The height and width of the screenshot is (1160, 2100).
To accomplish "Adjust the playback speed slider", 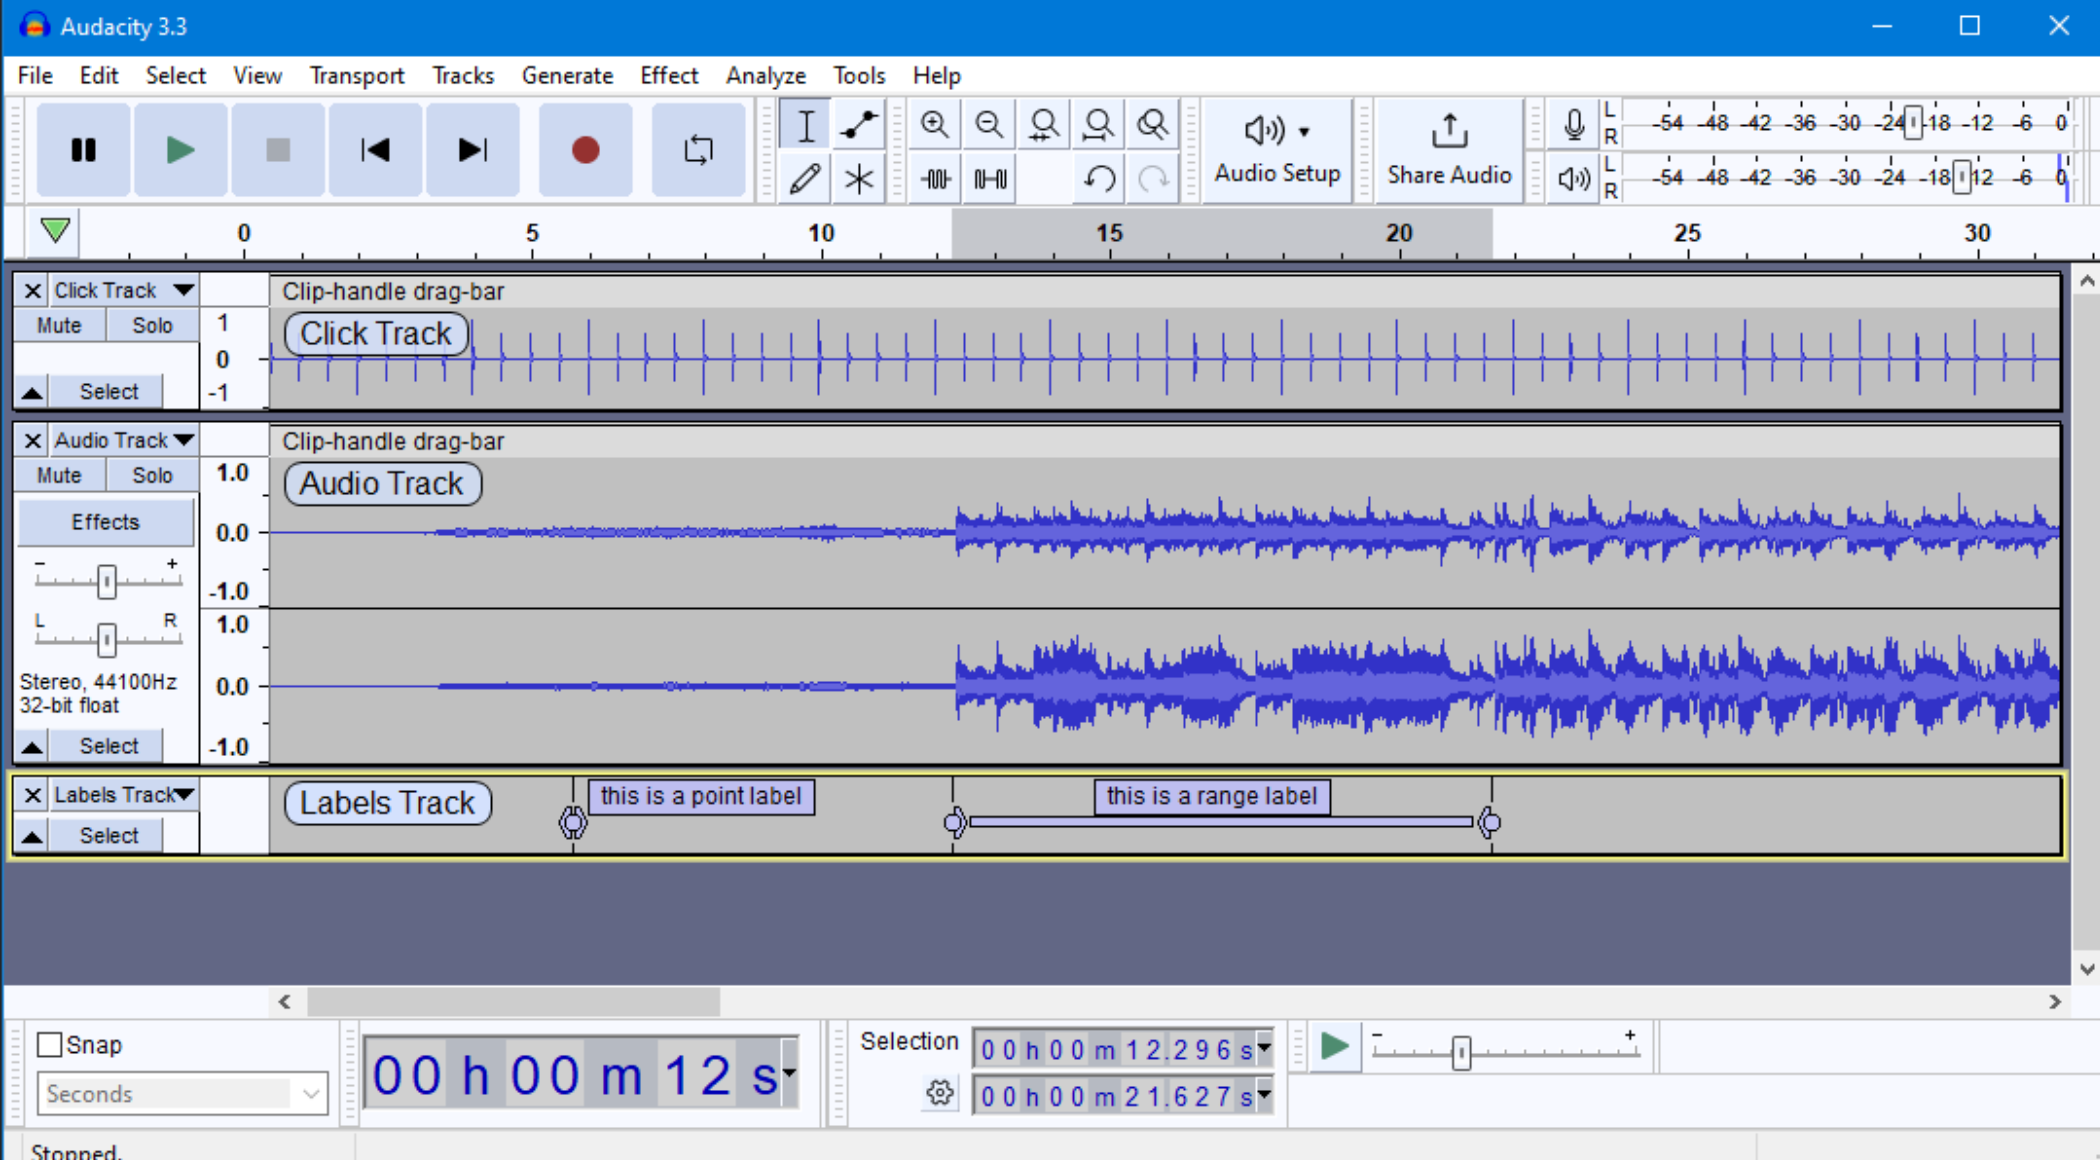I will 1461,1051.
